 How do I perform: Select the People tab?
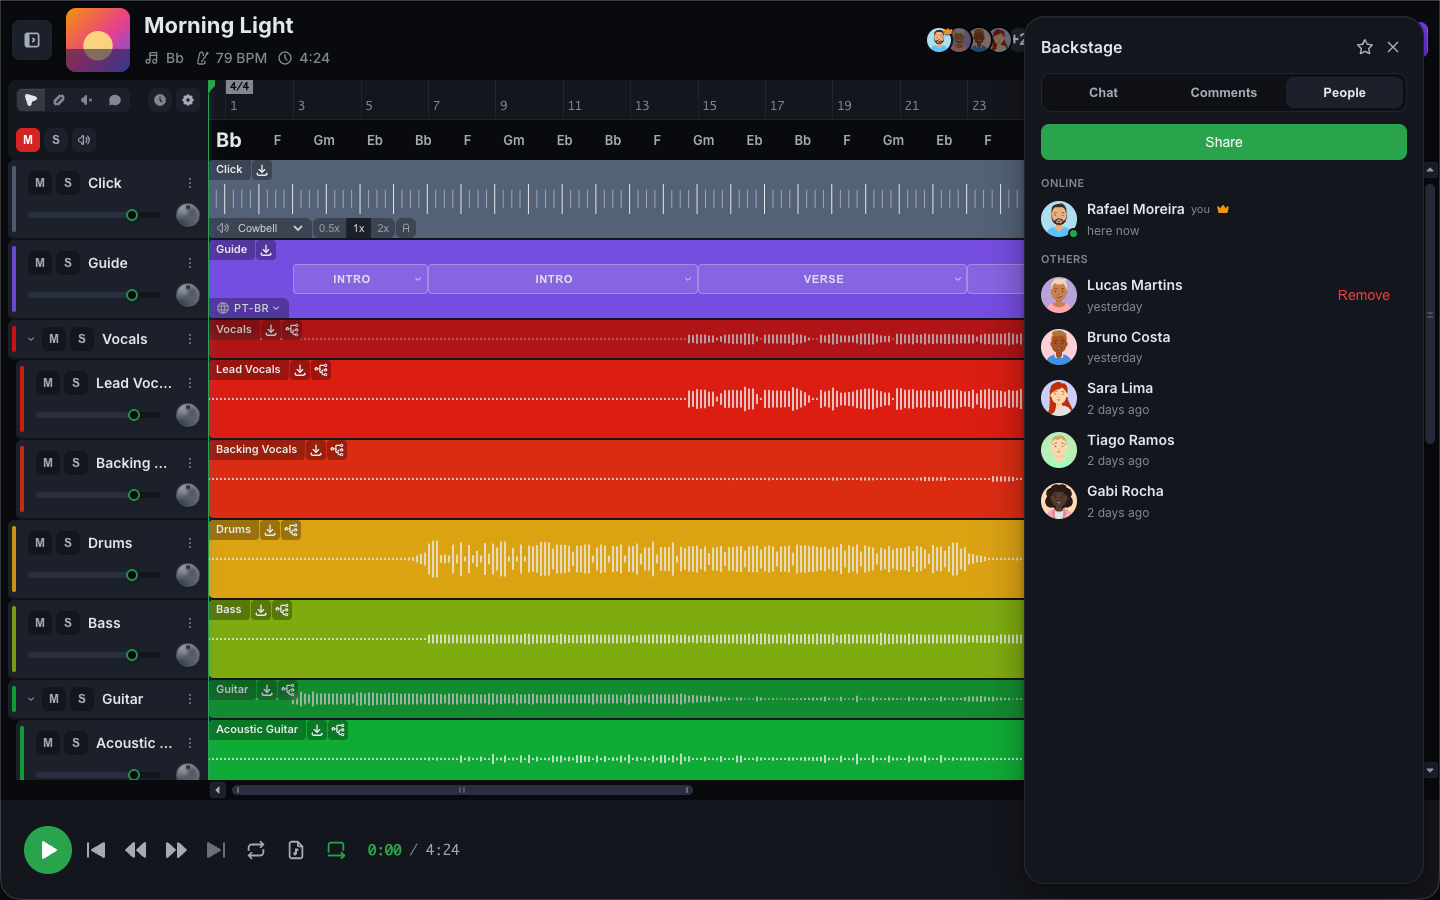1344,92
